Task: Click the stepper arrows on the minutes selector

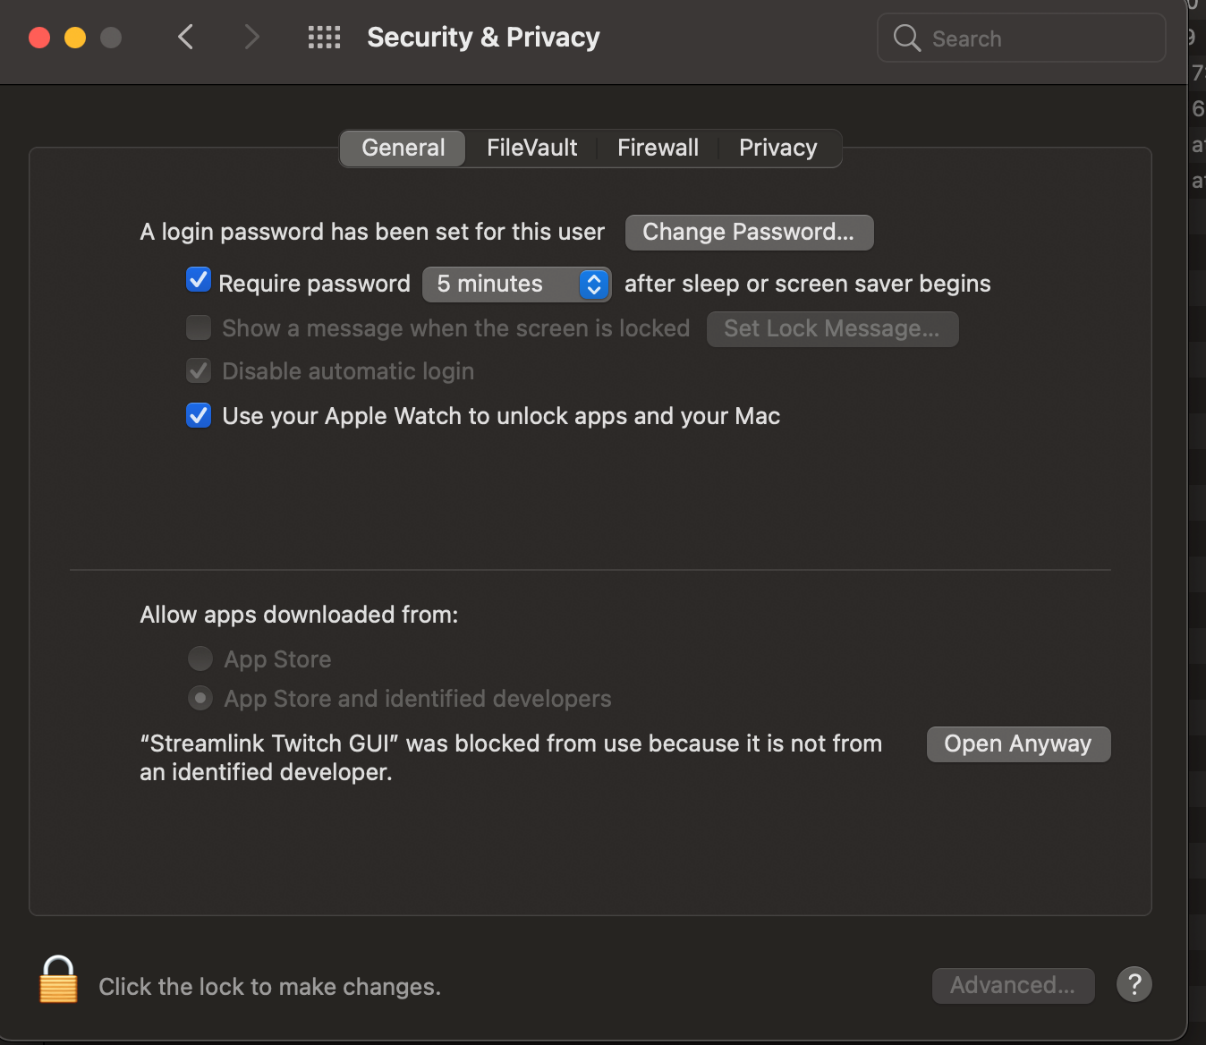Action: click(x=594, y=284)
